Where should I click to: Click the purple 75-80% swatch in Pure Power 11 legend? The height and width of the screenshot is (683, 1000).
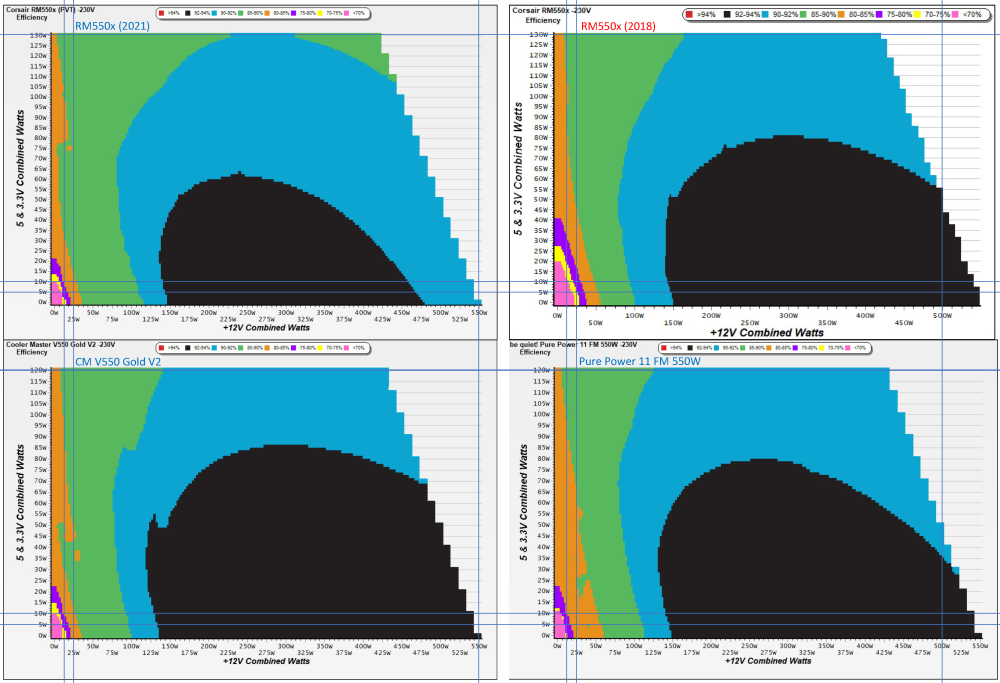795,348
